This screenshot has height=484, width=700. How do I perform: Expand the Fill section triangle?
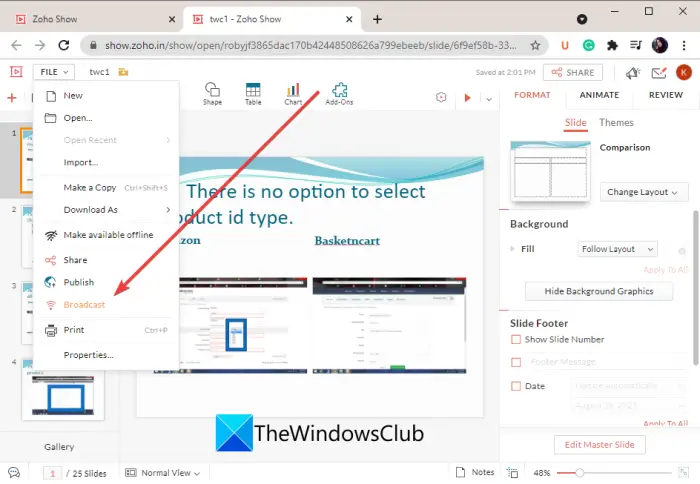512,249
